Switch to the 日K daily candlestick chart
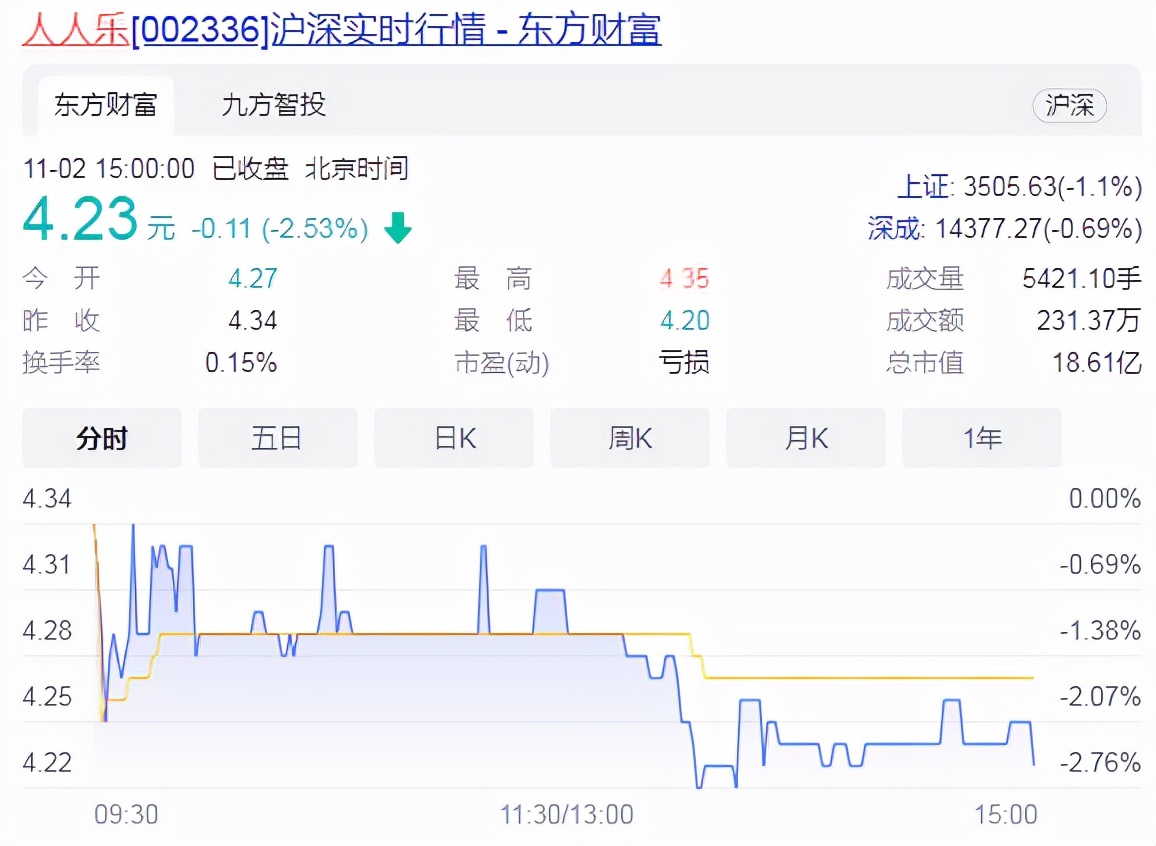 (453, 437)
